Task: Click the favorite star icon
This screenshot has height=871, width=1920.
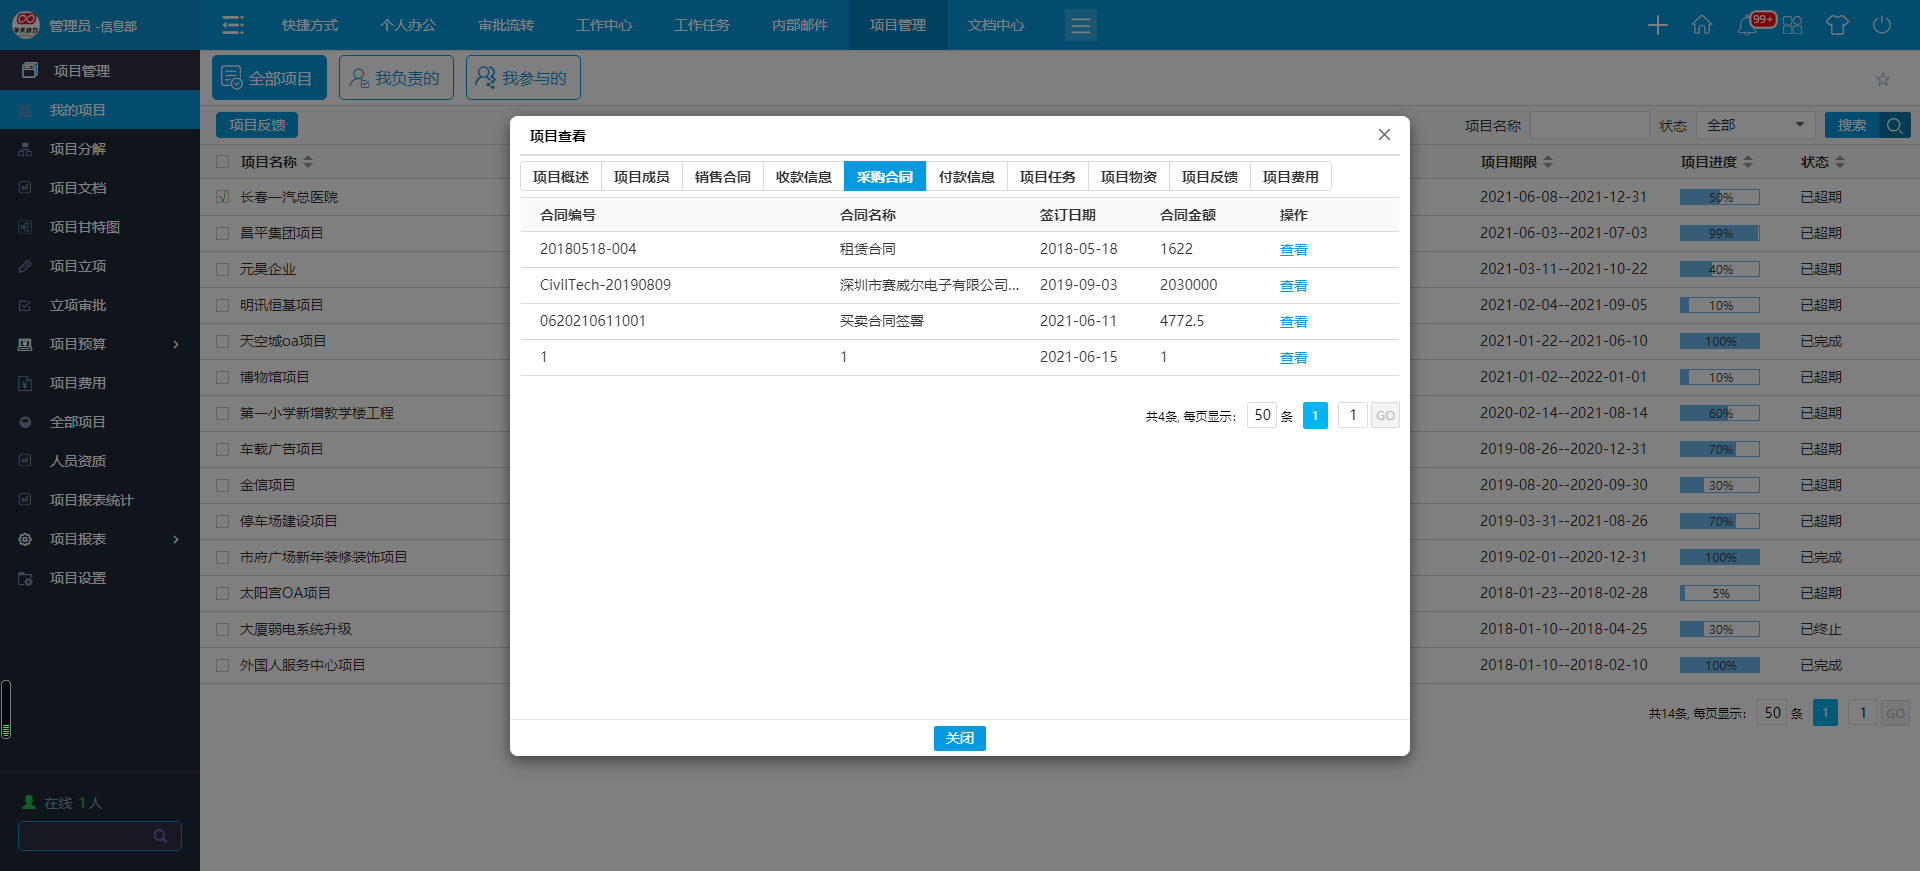Action: 1882,79
